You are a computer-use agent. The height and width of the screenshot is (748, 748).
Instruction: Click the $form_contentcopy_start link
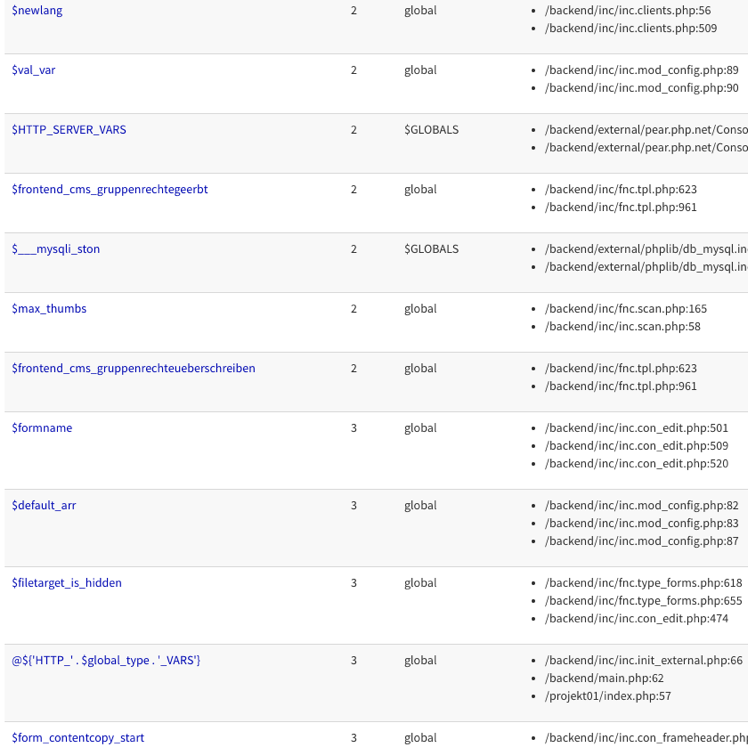coord(78,738)
